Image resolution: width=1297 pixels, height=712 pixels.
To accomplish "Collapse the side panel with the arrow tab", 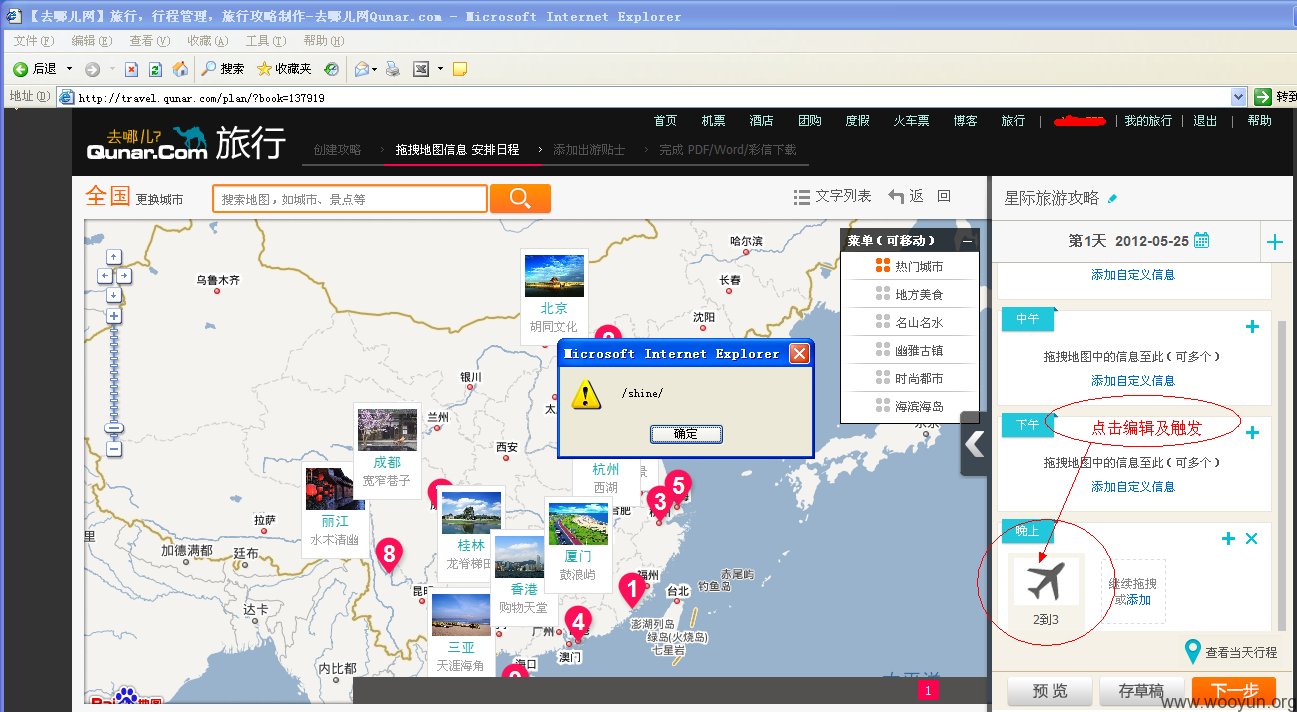I will coord(974,444).
